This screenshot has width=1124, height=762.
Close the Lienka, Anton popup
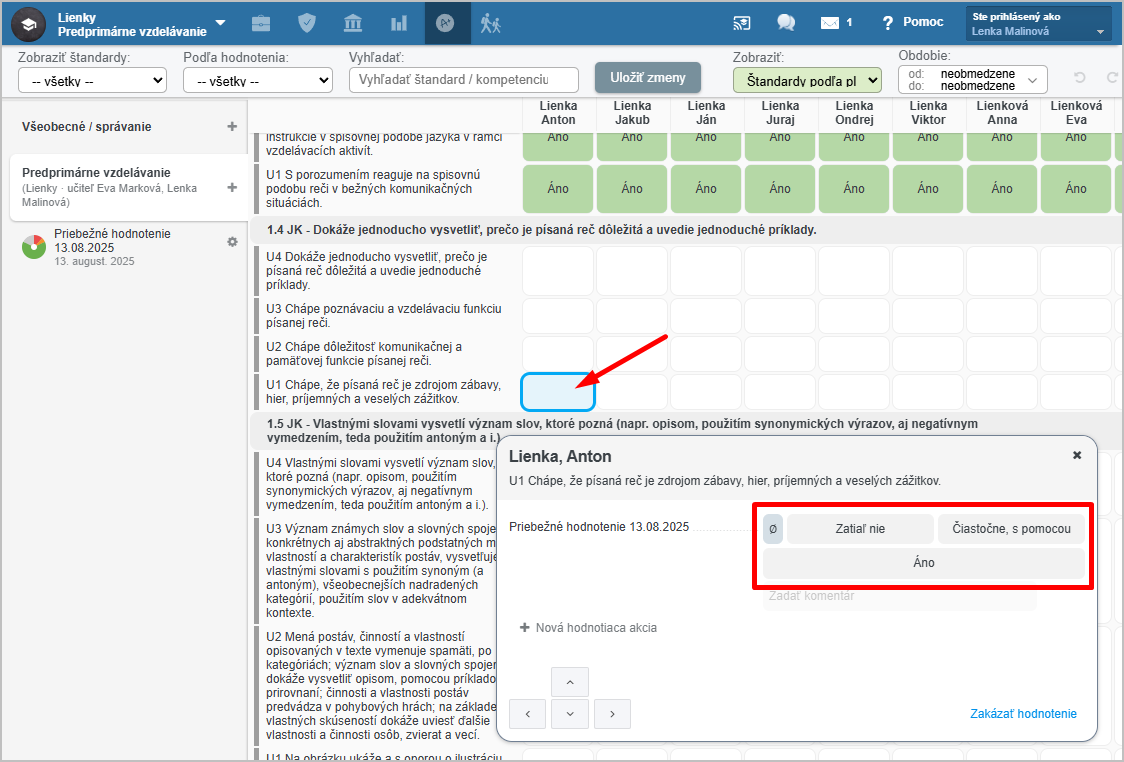tap(1077, 455)
